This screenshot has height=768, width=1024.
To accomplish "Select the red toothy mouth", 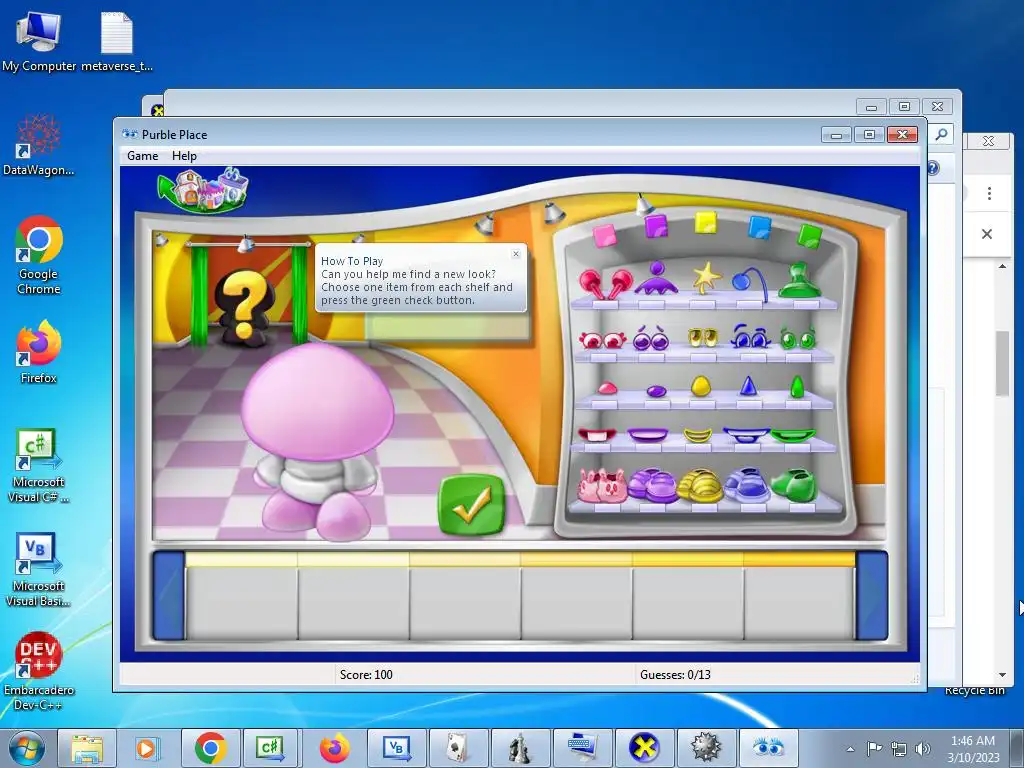I will [x=597, y=434].
